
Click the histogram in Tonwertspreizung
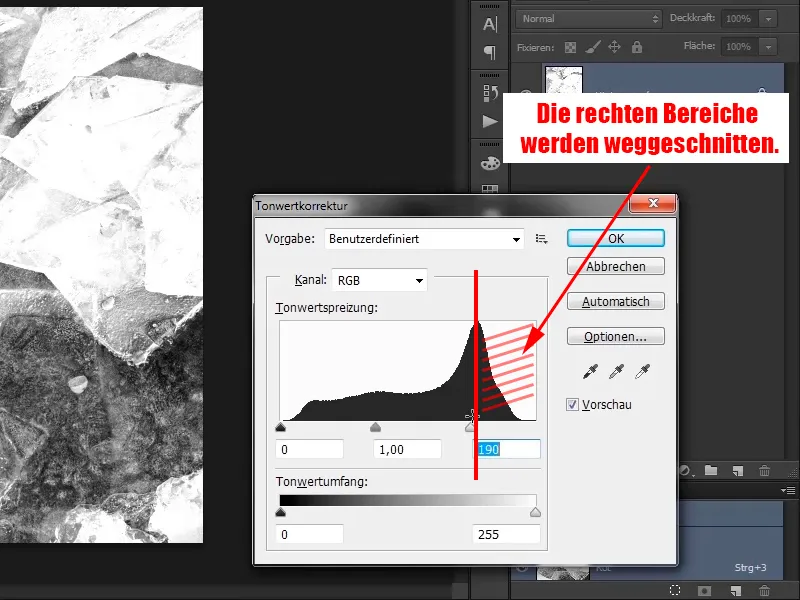(408, 370)
